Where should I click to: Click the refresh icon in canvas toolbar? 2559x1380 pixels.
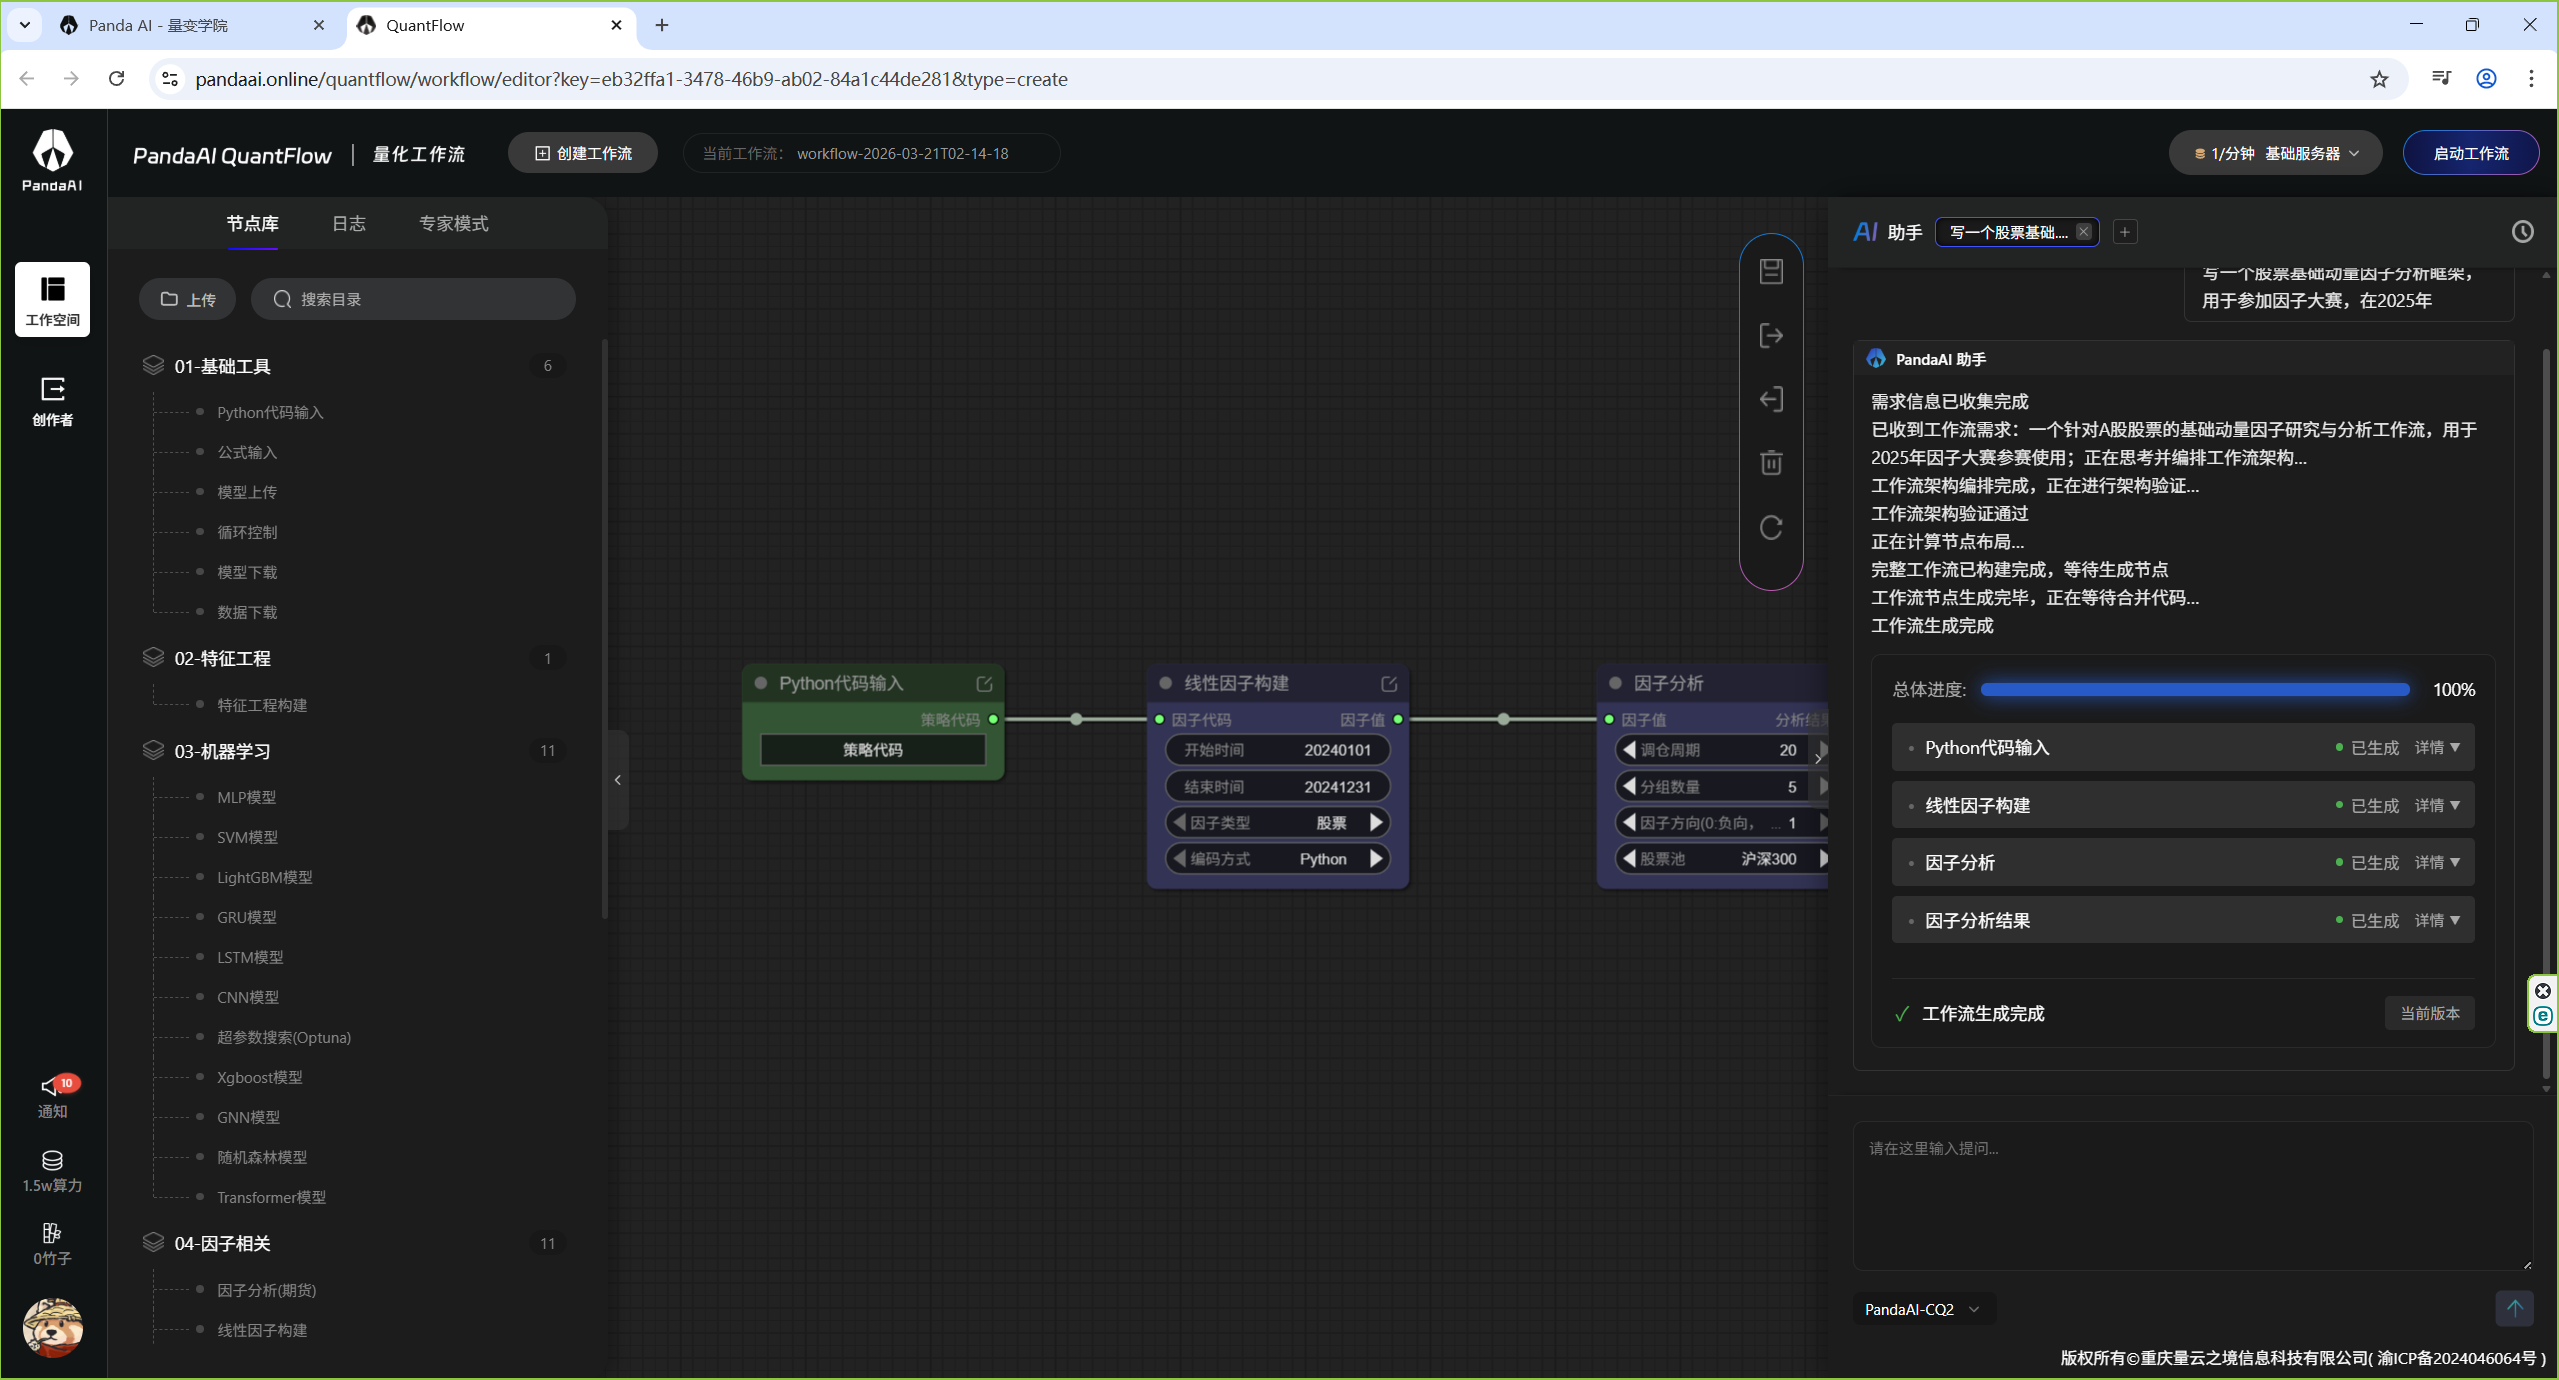[x=1771, y=527]
